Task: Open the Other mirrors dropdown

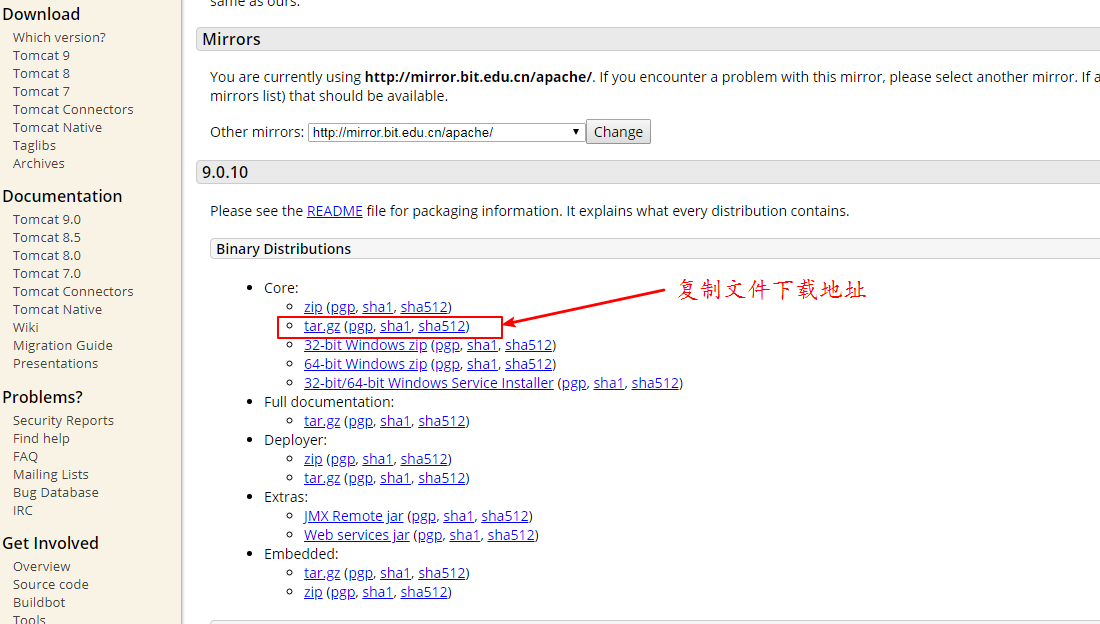Action: (x=446, y=132)
